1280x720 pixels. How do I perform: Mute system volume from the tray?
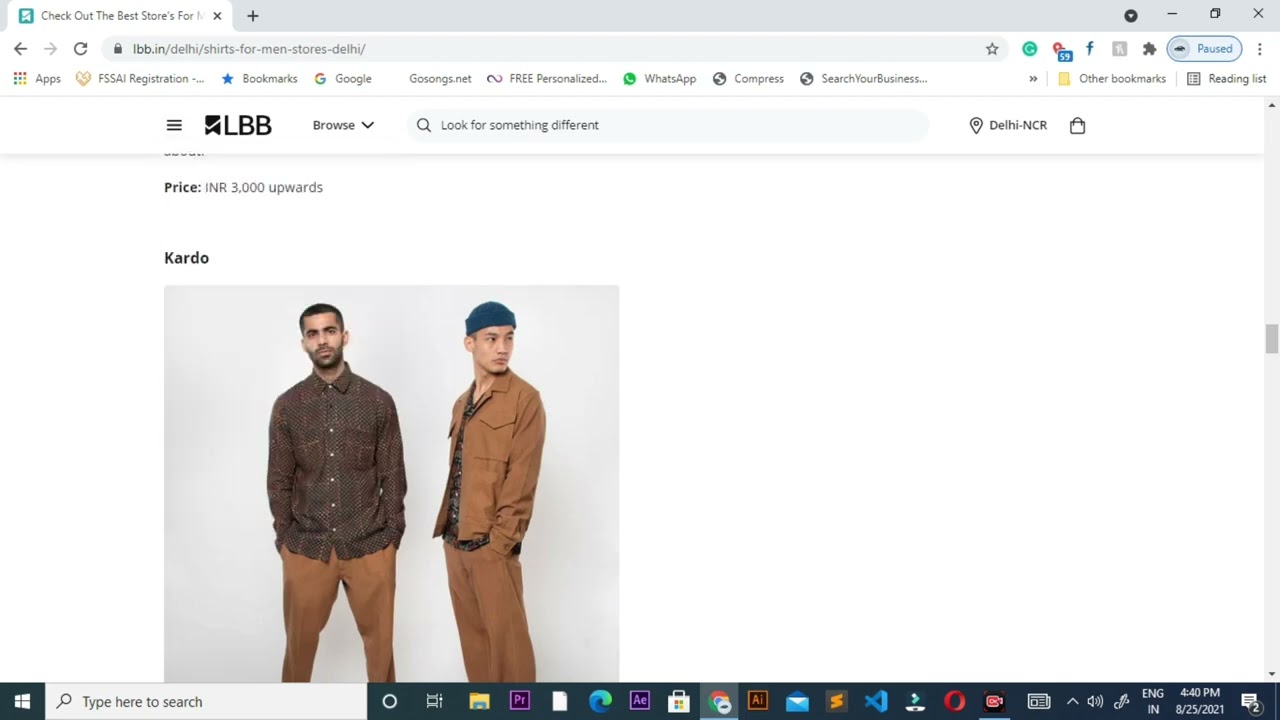point(1095,701)
